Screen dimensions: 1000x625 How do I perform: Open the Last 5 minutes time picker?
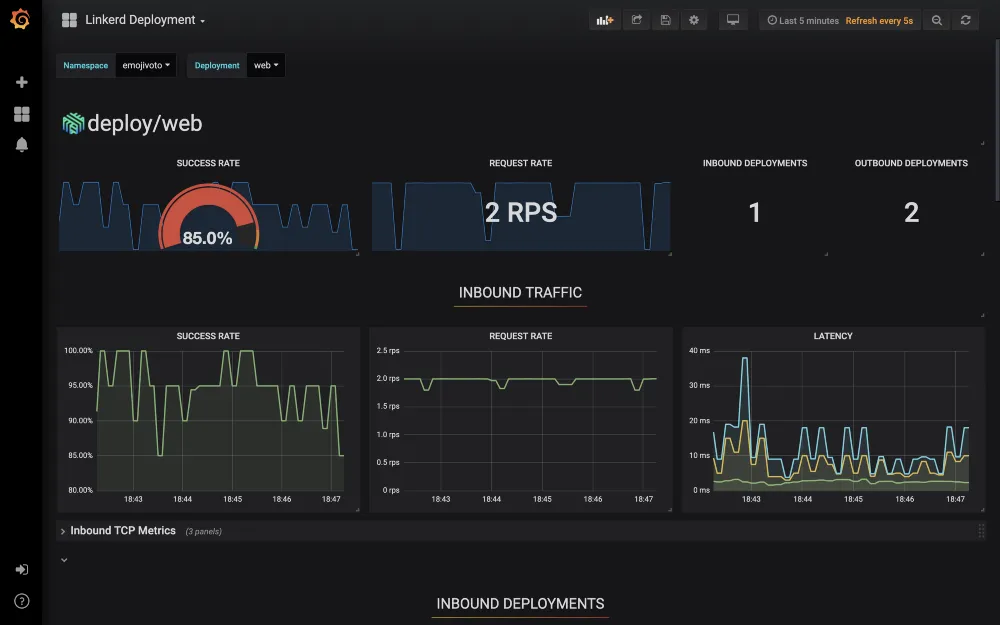click(x=803, y=20)
